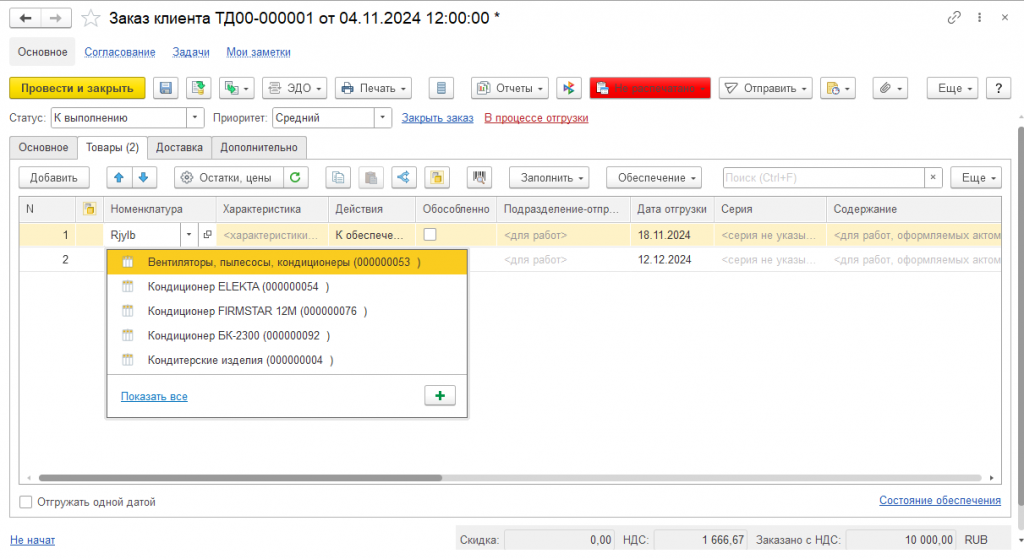Click the question mark help button
This screenshot has height=559, width=1024.
coord(999,88)
